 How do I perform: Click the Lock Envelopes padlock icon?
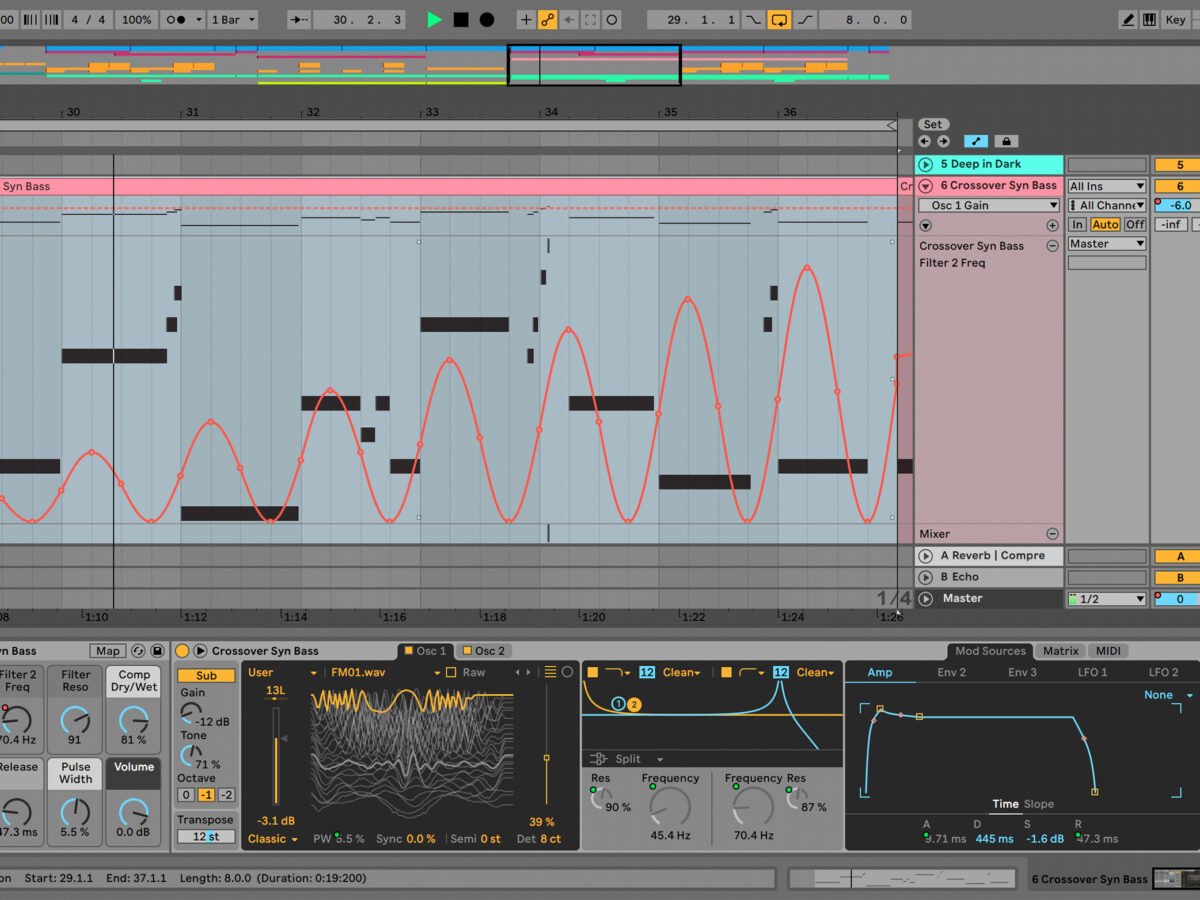pyautogui.click(x=1006, y=142)
